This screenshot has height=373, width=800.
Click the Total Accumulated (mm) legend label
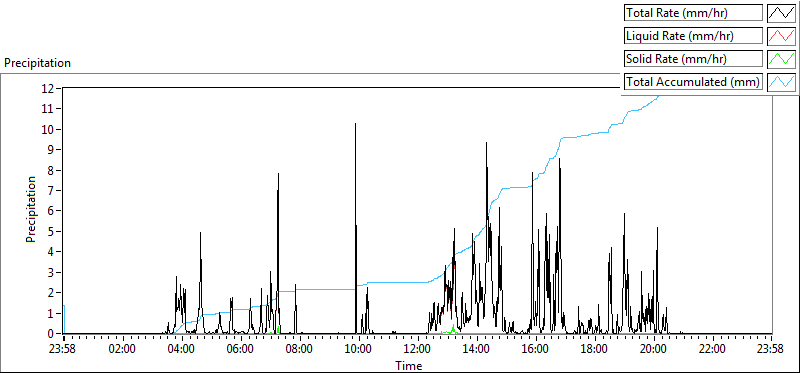pos(693,82)
